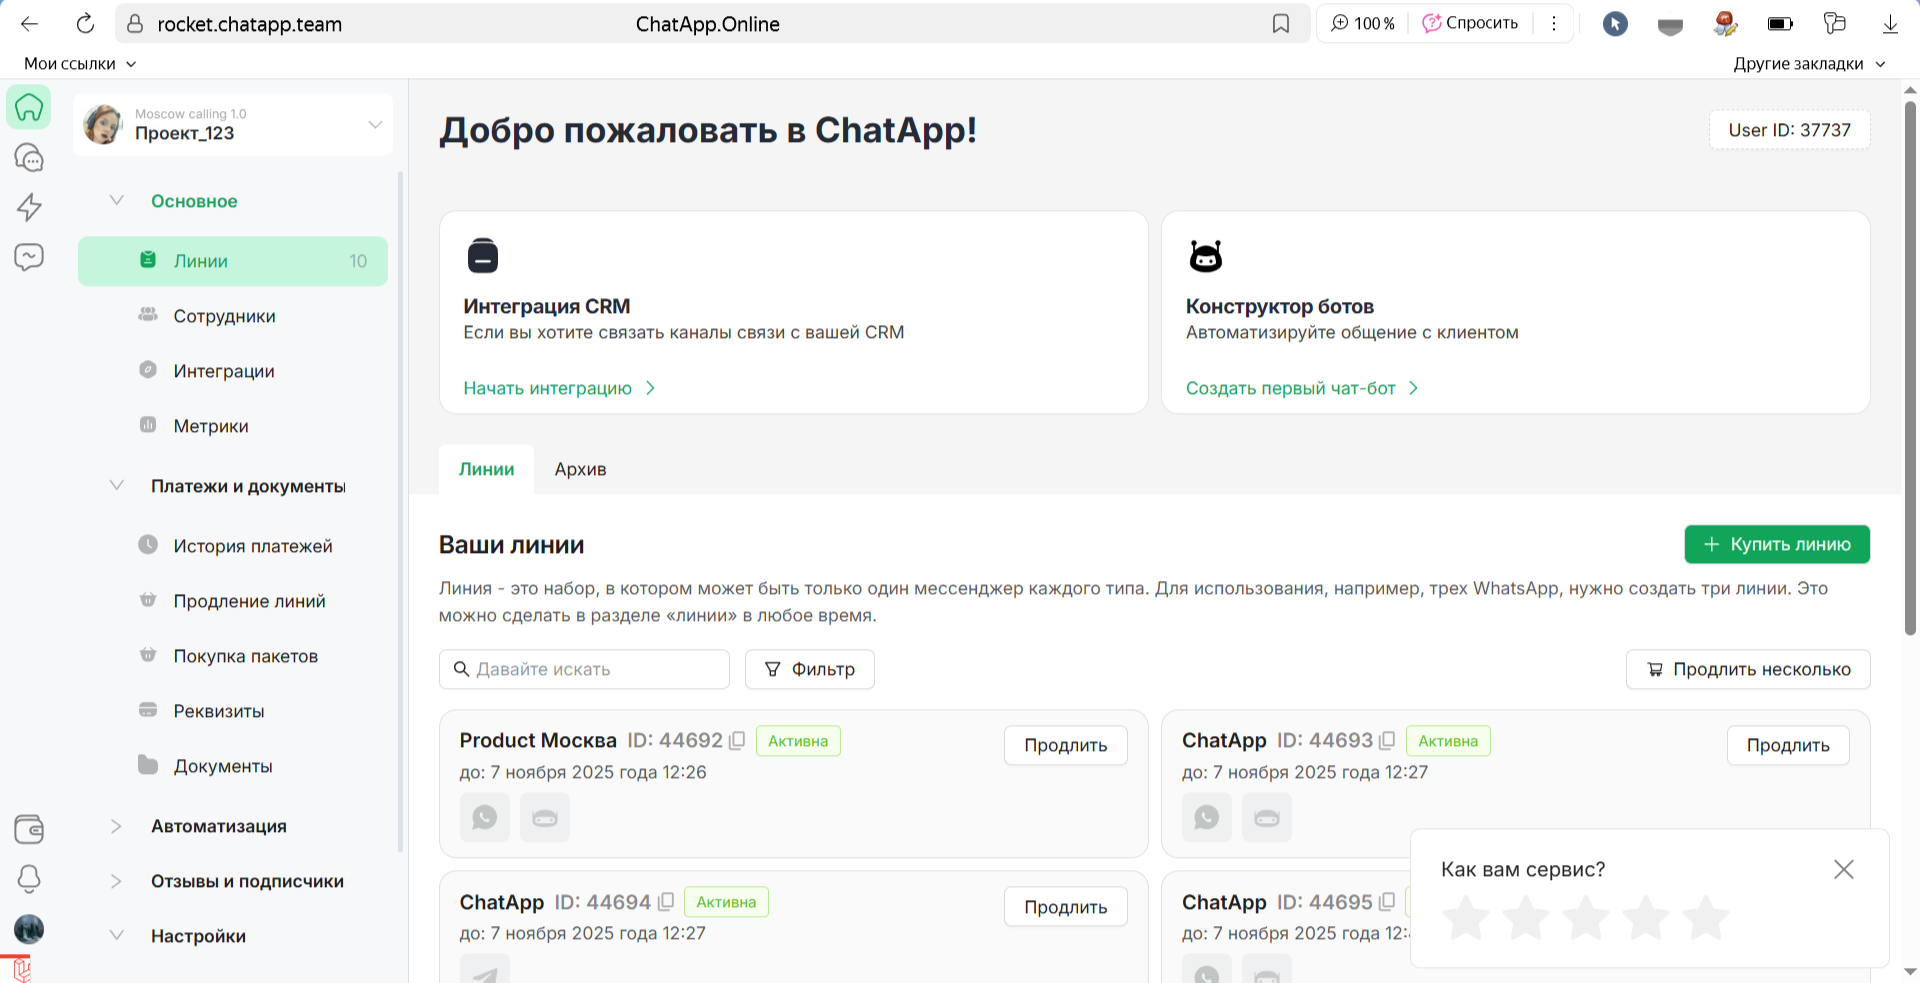Click the Начать интеграцию link
Screen dimensions: 1920x983
click(548, 388)
